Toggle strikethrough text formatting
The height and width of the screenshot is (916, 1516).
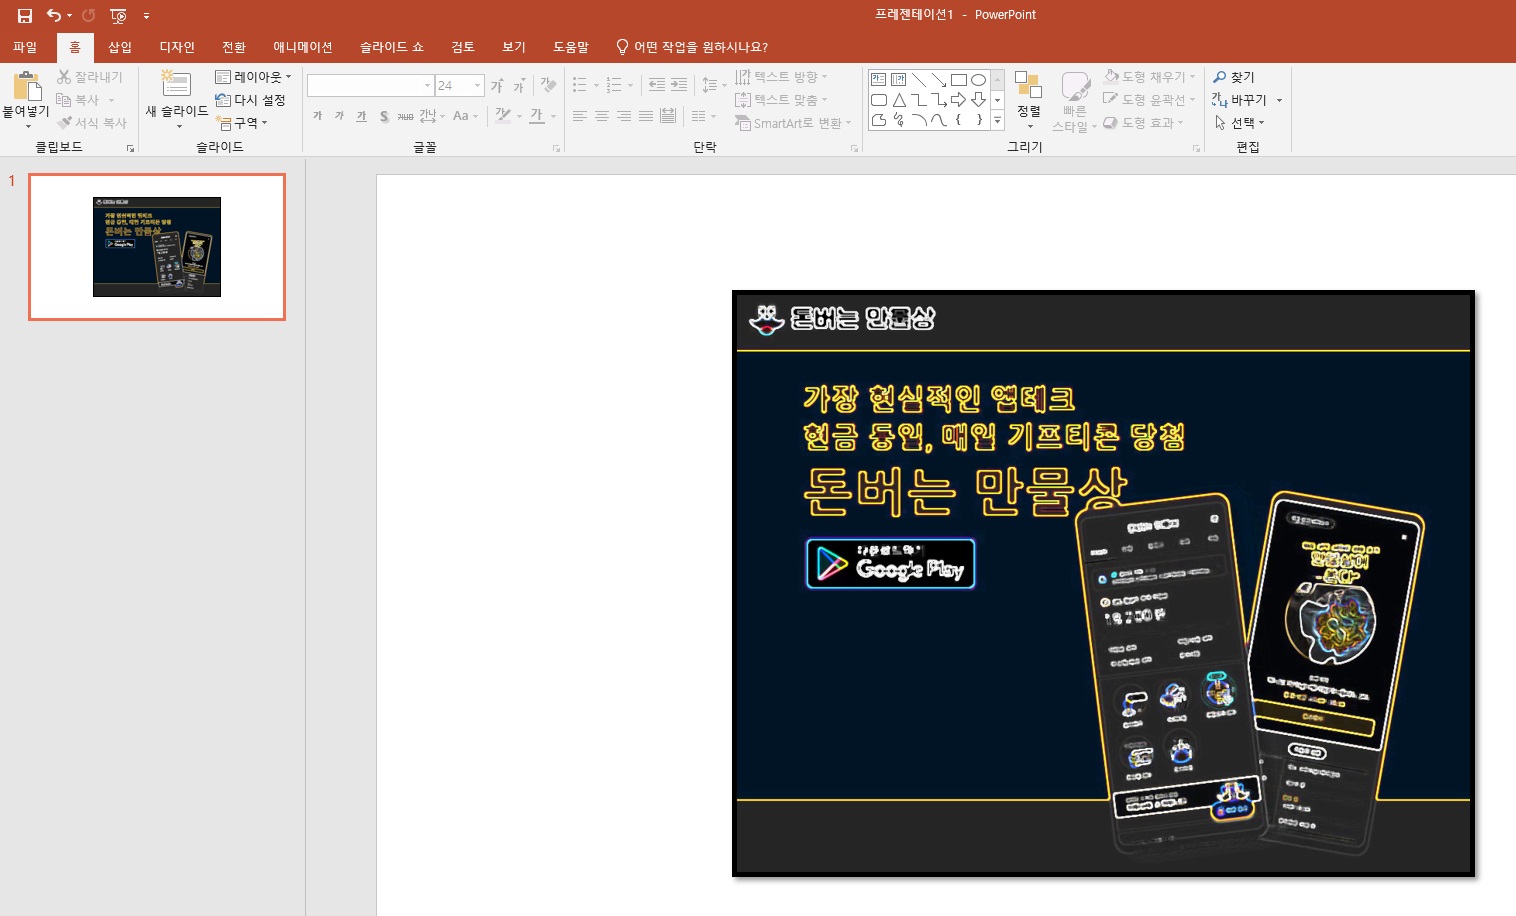tap(406, 116)
